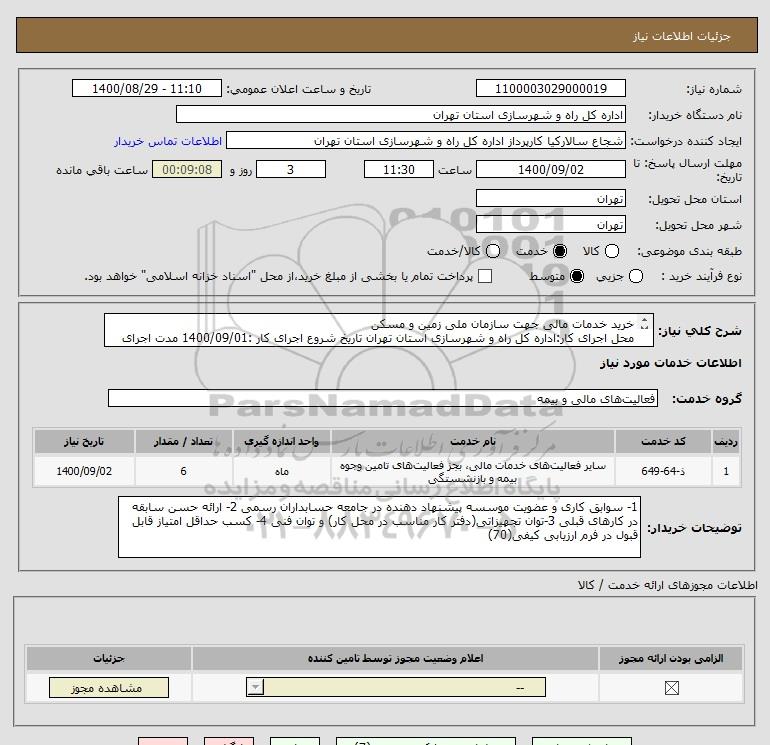Click the توضیحات خریدار text box
The image size is (770, 745).
pos(379,527)
